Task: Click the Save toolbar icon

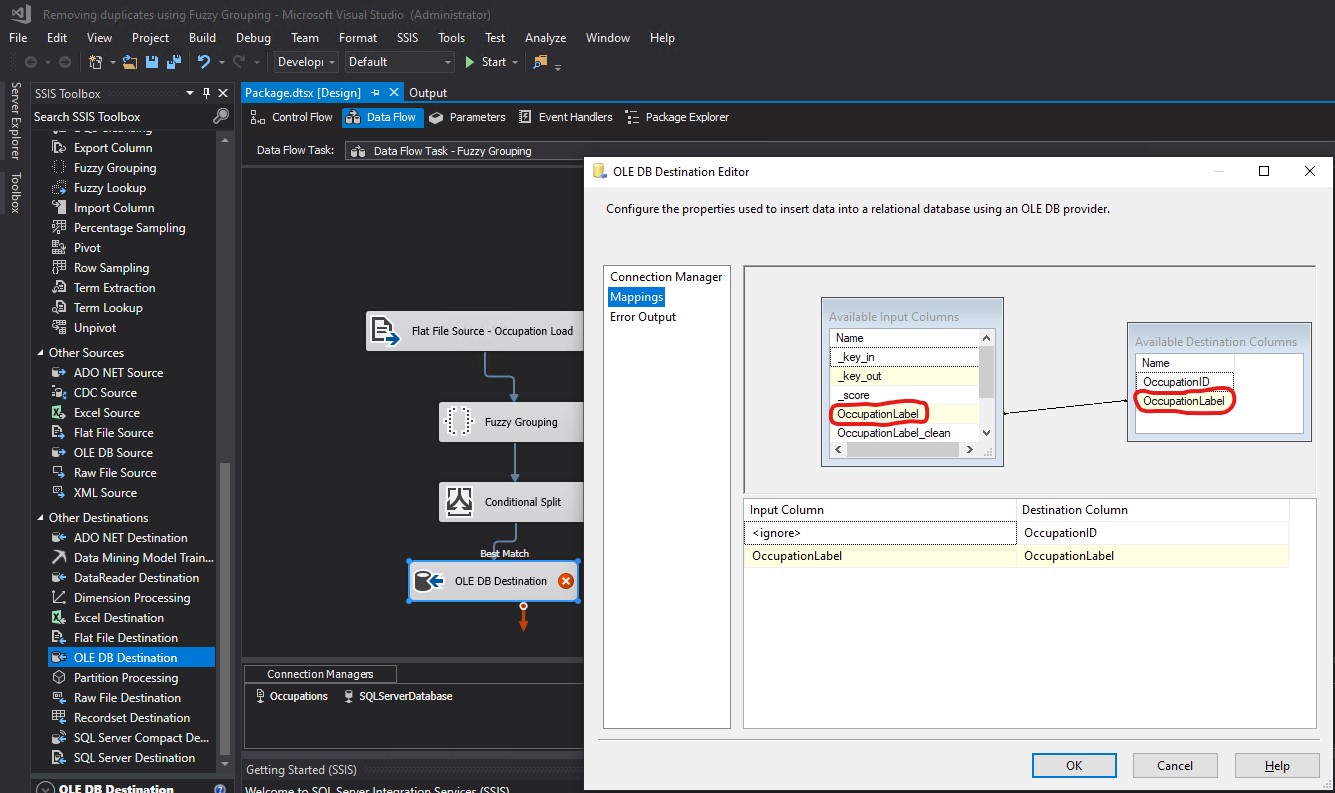Action: pyautogui.click(x=152, y=62)
